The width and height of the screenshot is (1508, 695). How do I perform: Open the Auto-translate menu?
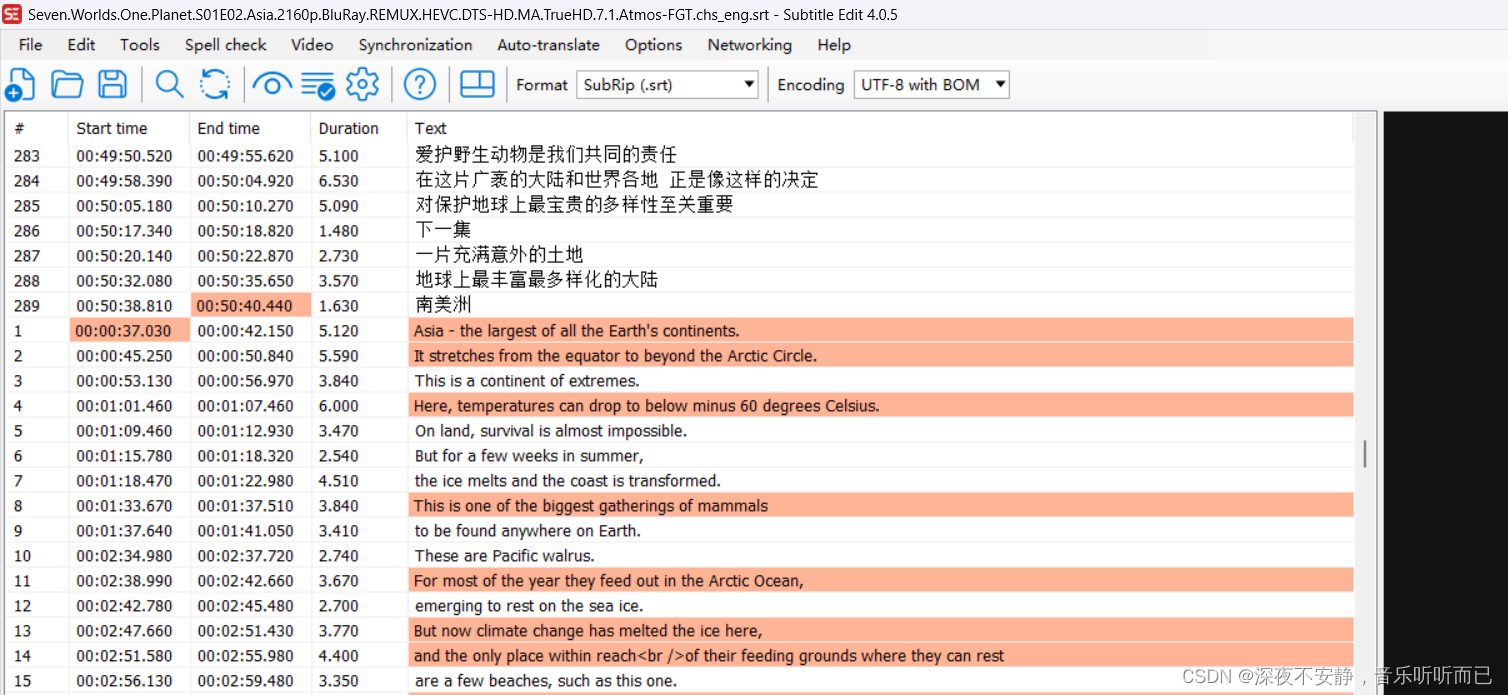[548, 45]
